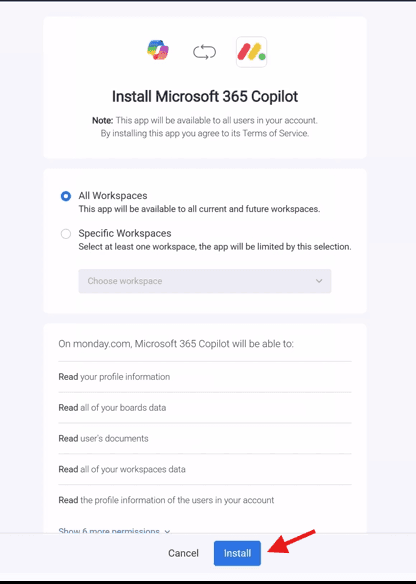Expand Show 6 more permissions

pyautogui.click(x=114, y=530)
